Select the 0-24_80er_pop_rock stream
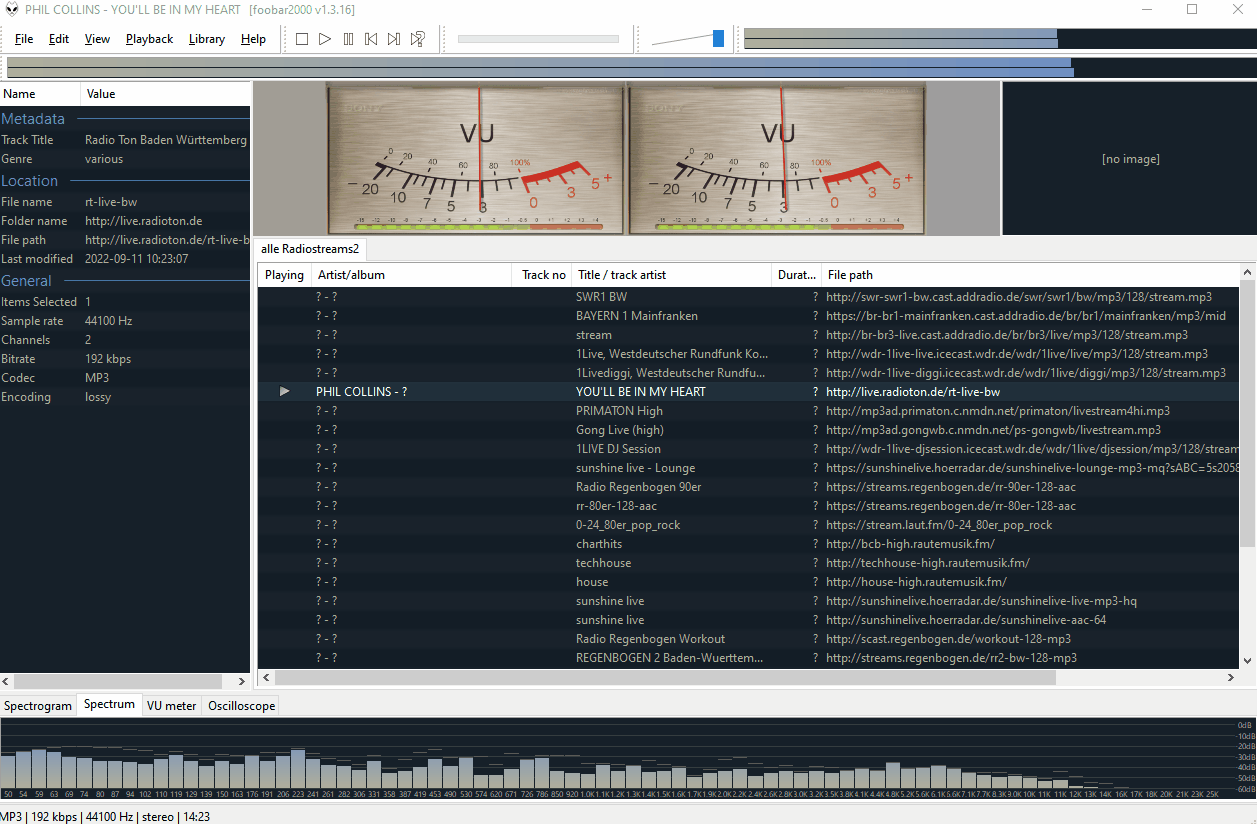The width and height of the screenshot is (1257, 824). tap(748, 525)
